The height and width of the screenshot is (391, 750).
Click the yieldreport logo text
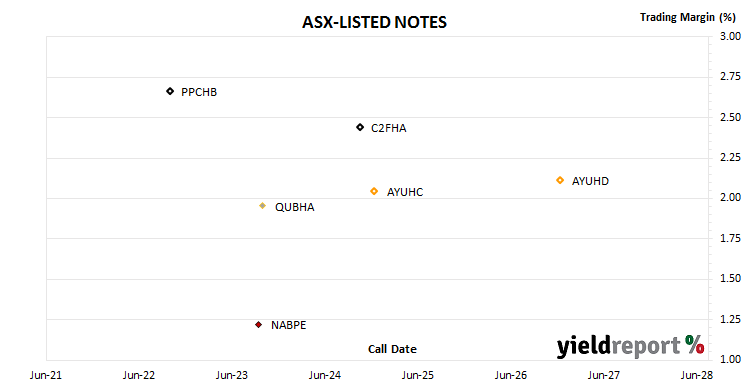pos(618,346)
